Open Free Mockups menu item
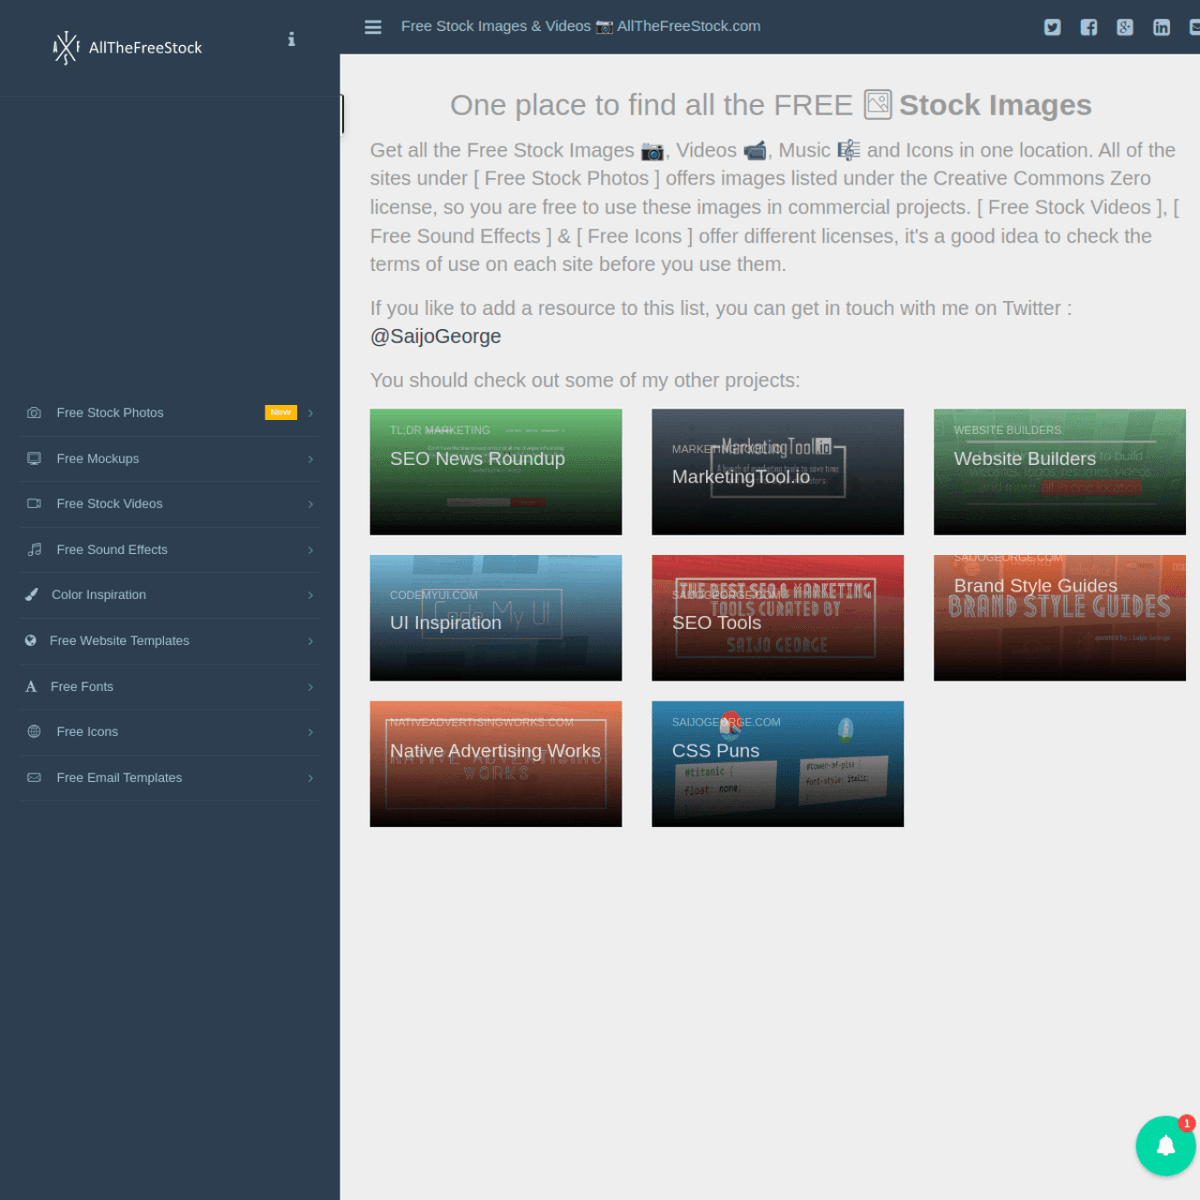 tap(170, 459)
